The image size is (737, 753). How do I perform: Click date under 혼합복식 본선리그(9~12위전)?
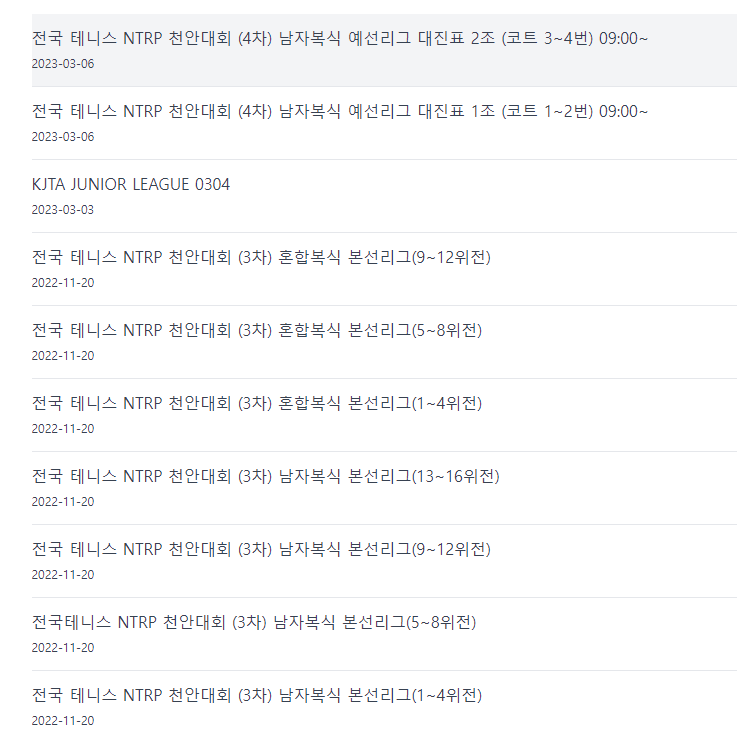[x=63, y=283]
